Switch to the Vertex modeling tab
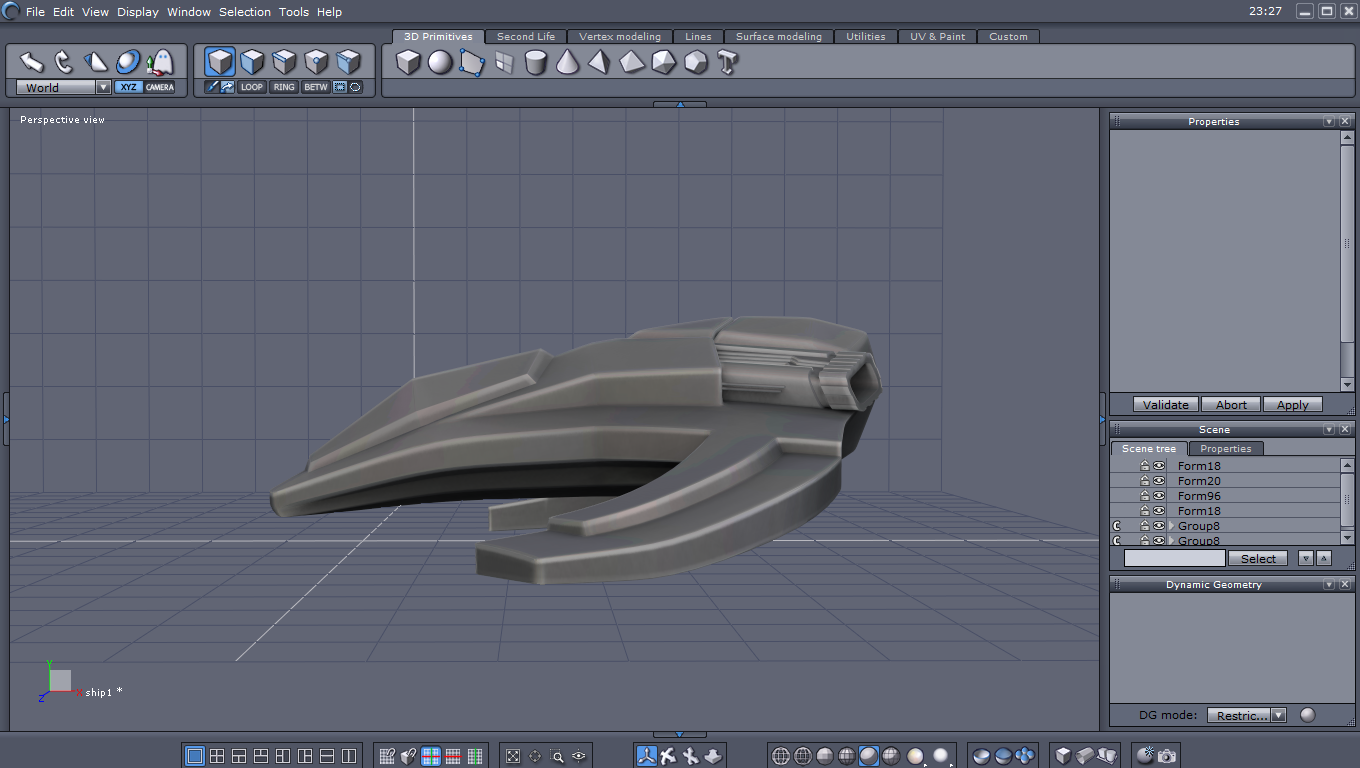This screenshot has height=768, width=1360. (x=620, y=36)
